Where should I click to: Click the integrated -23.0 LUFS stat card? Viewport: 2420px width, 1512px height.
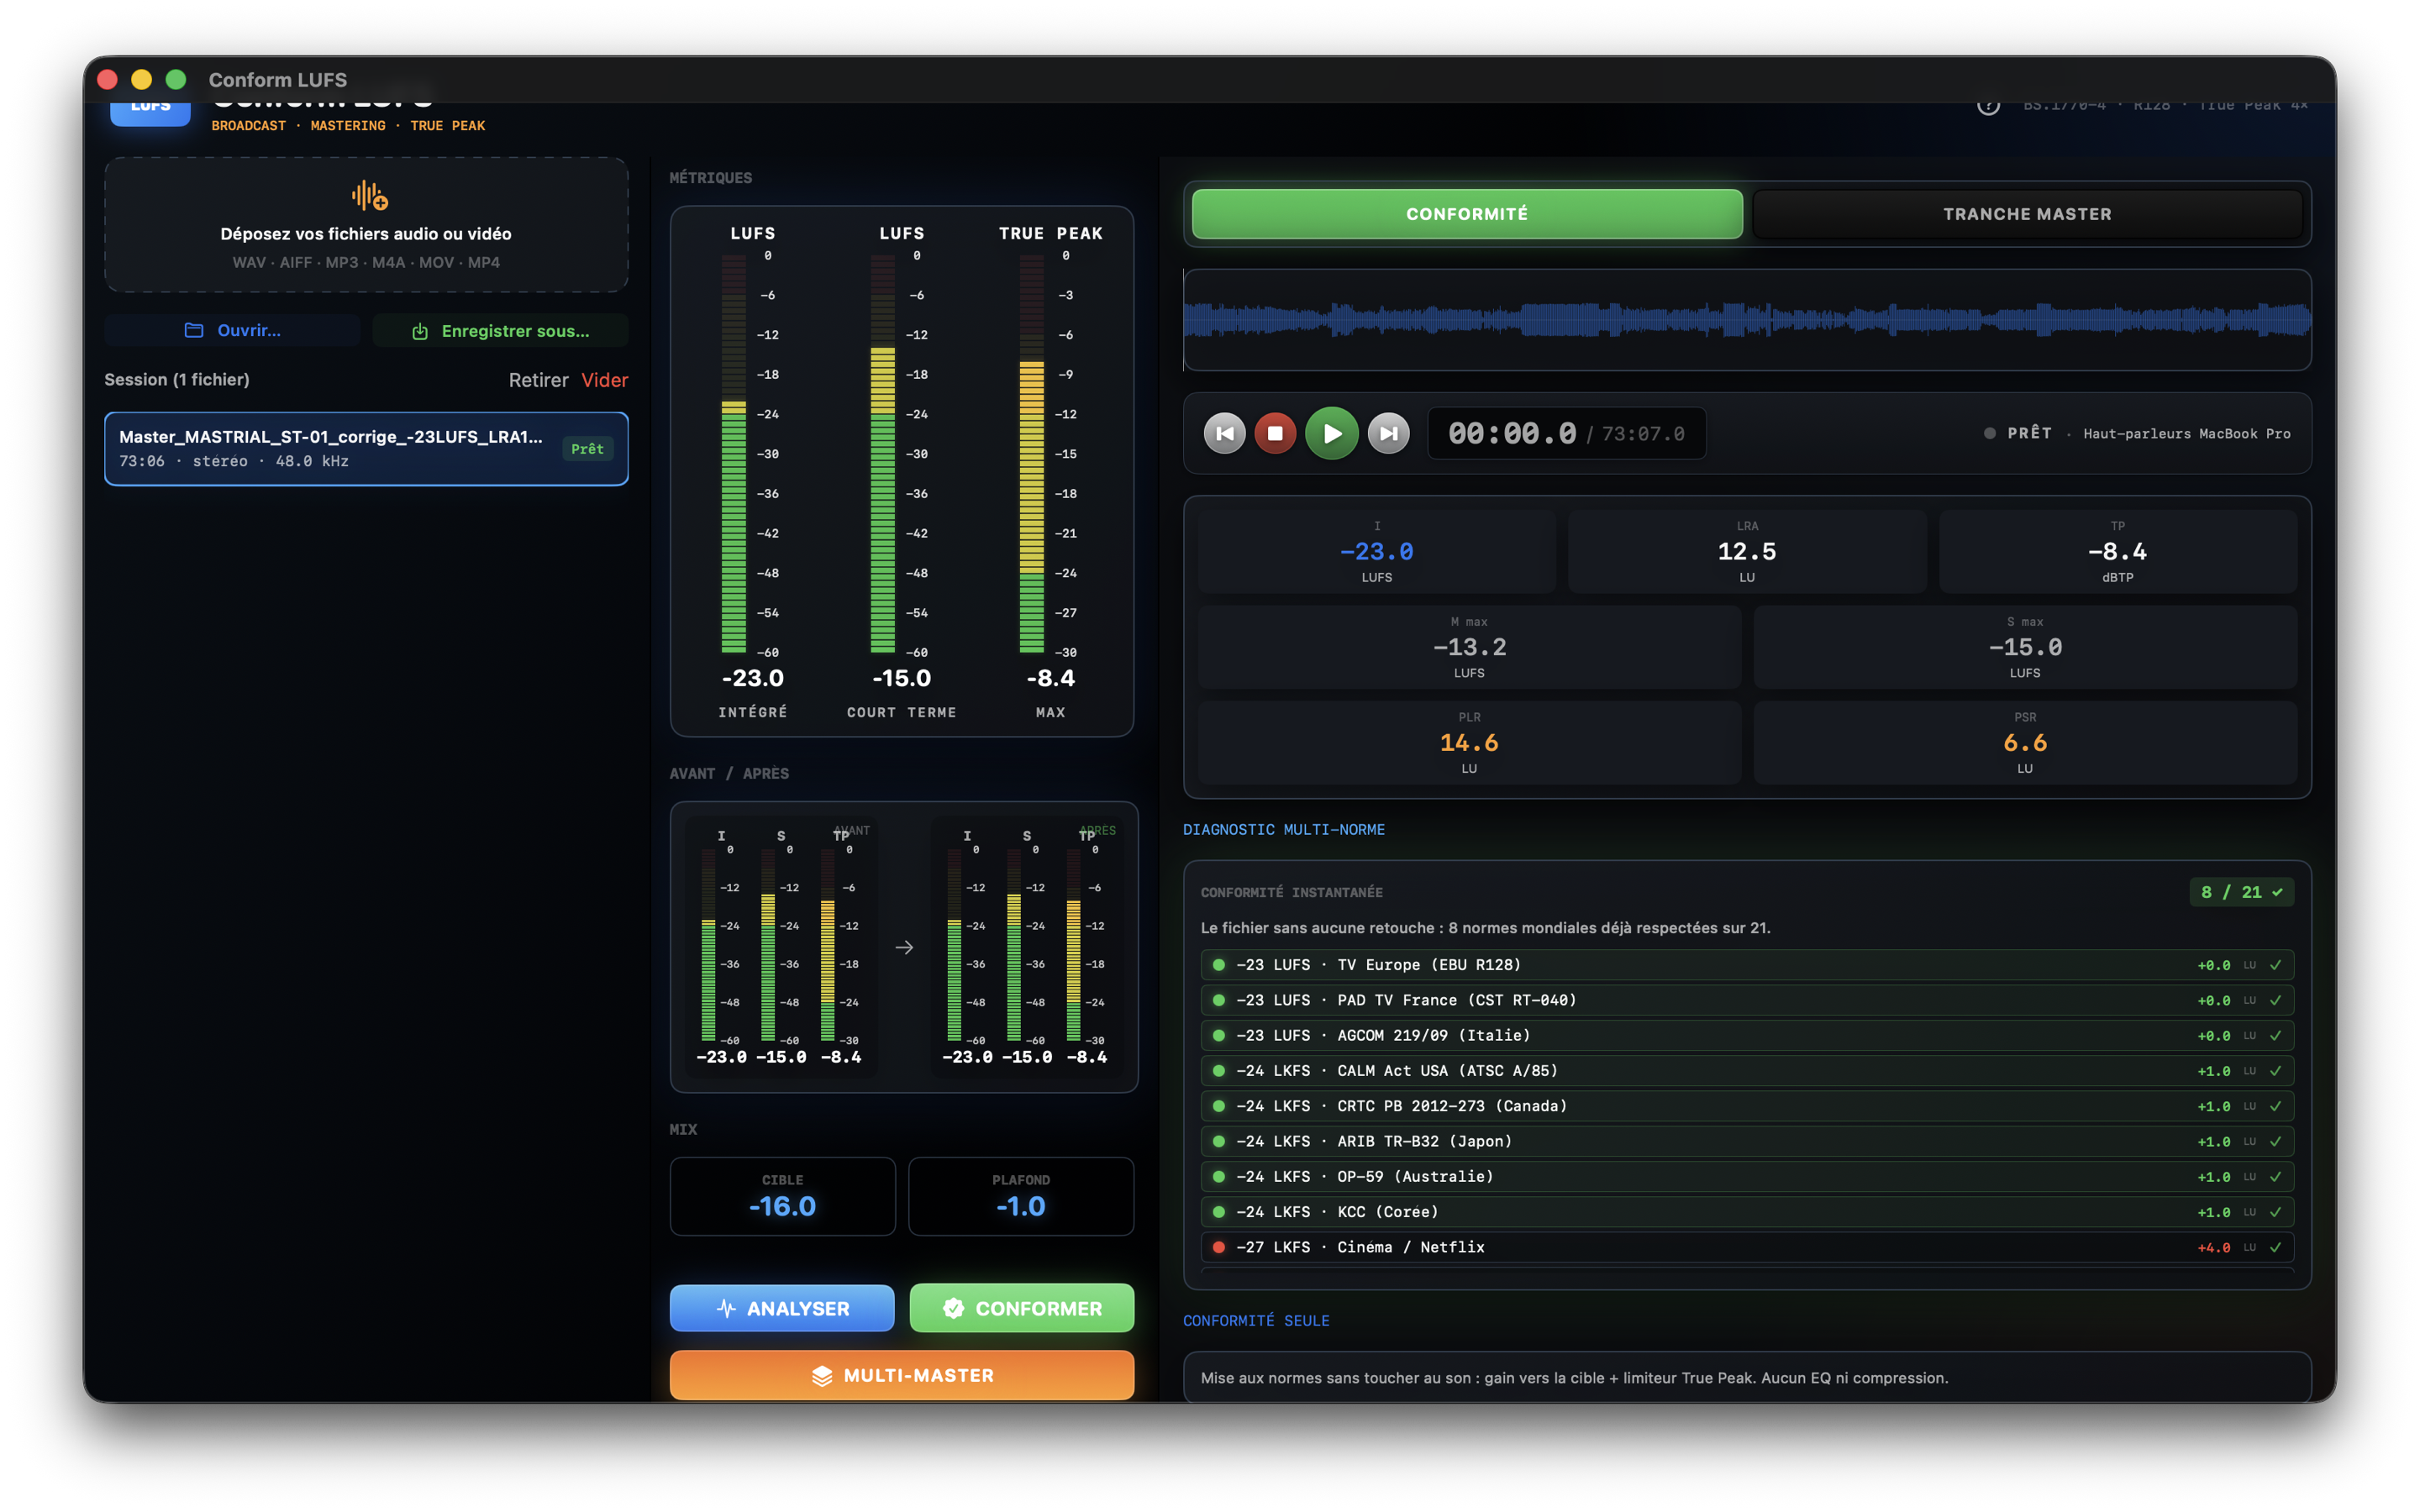pos(1376,551)
